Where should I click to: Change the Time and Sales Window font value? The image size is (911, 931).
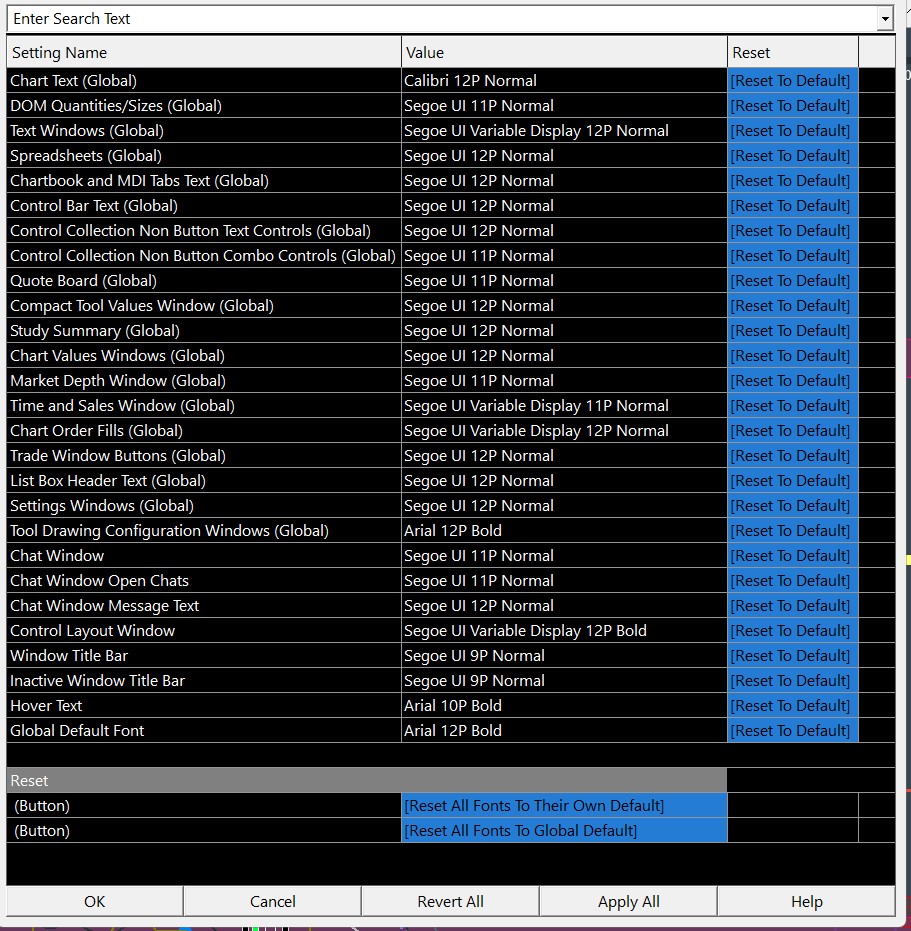[564, 406]
